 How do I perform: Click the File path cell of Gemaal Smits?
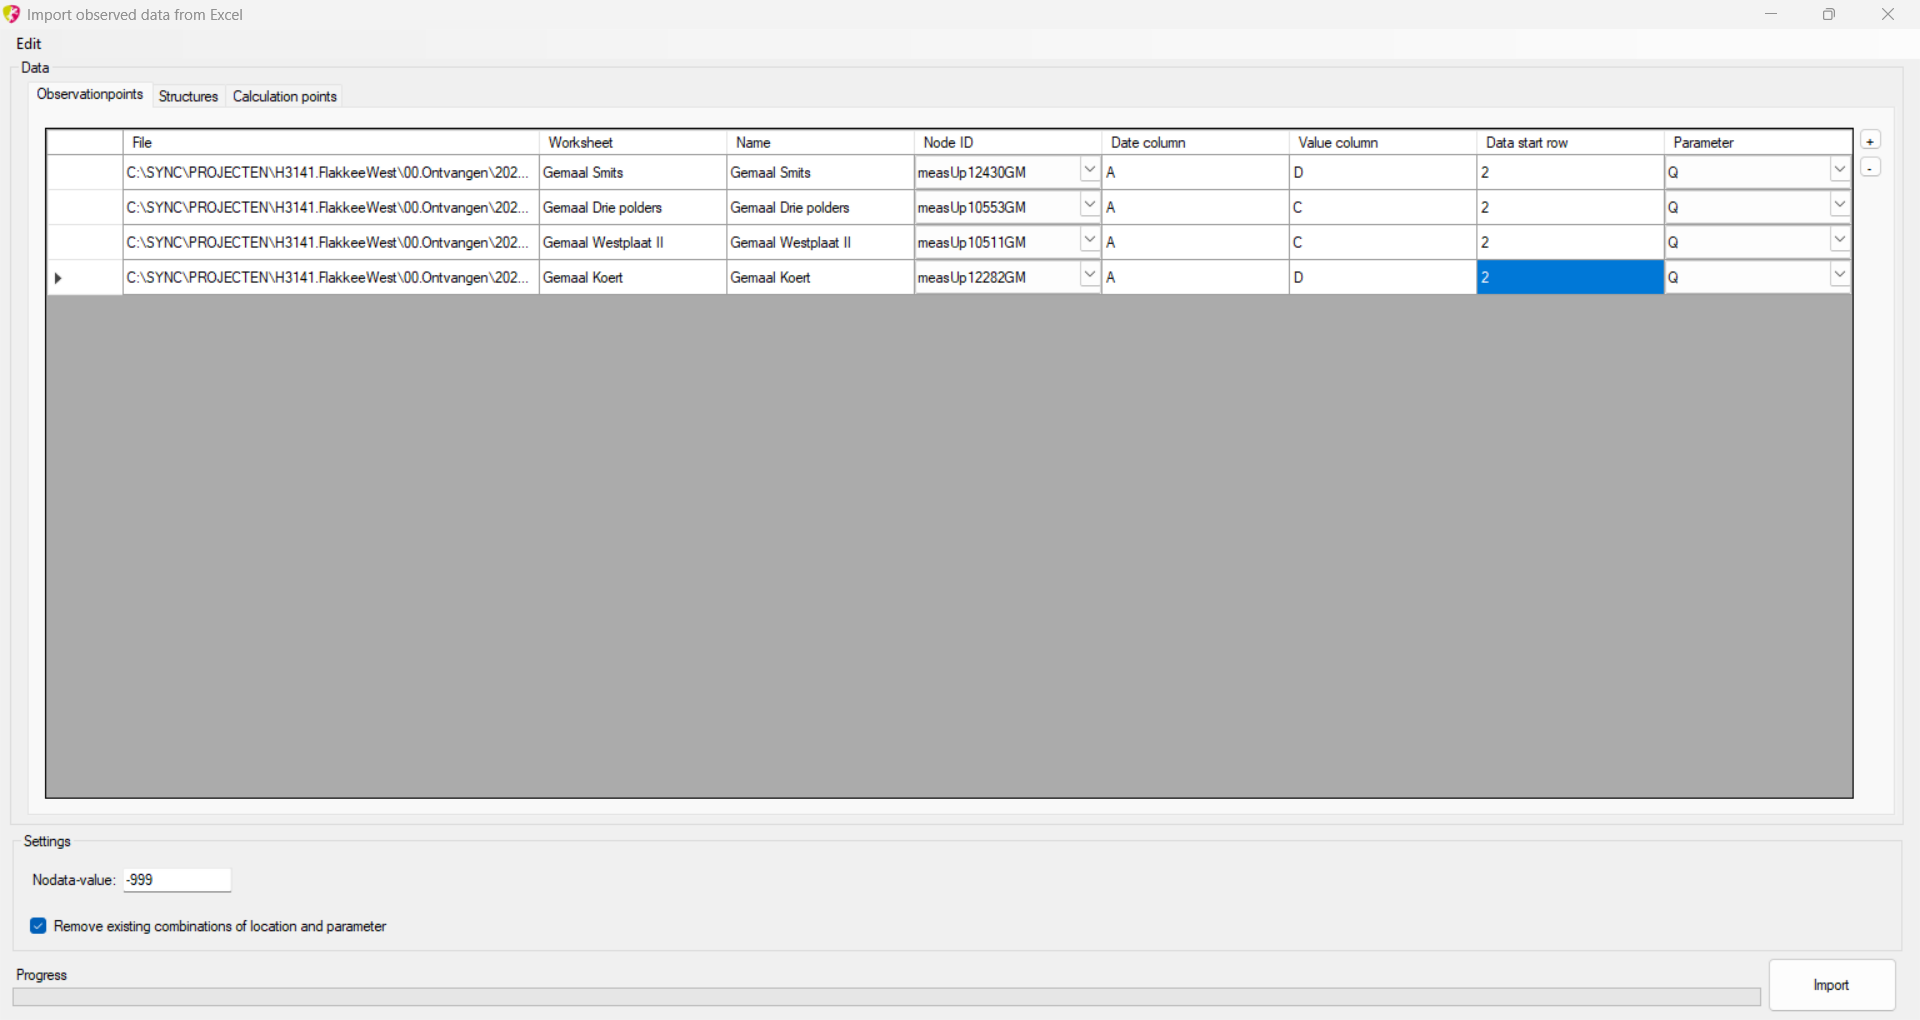(330, 172)
